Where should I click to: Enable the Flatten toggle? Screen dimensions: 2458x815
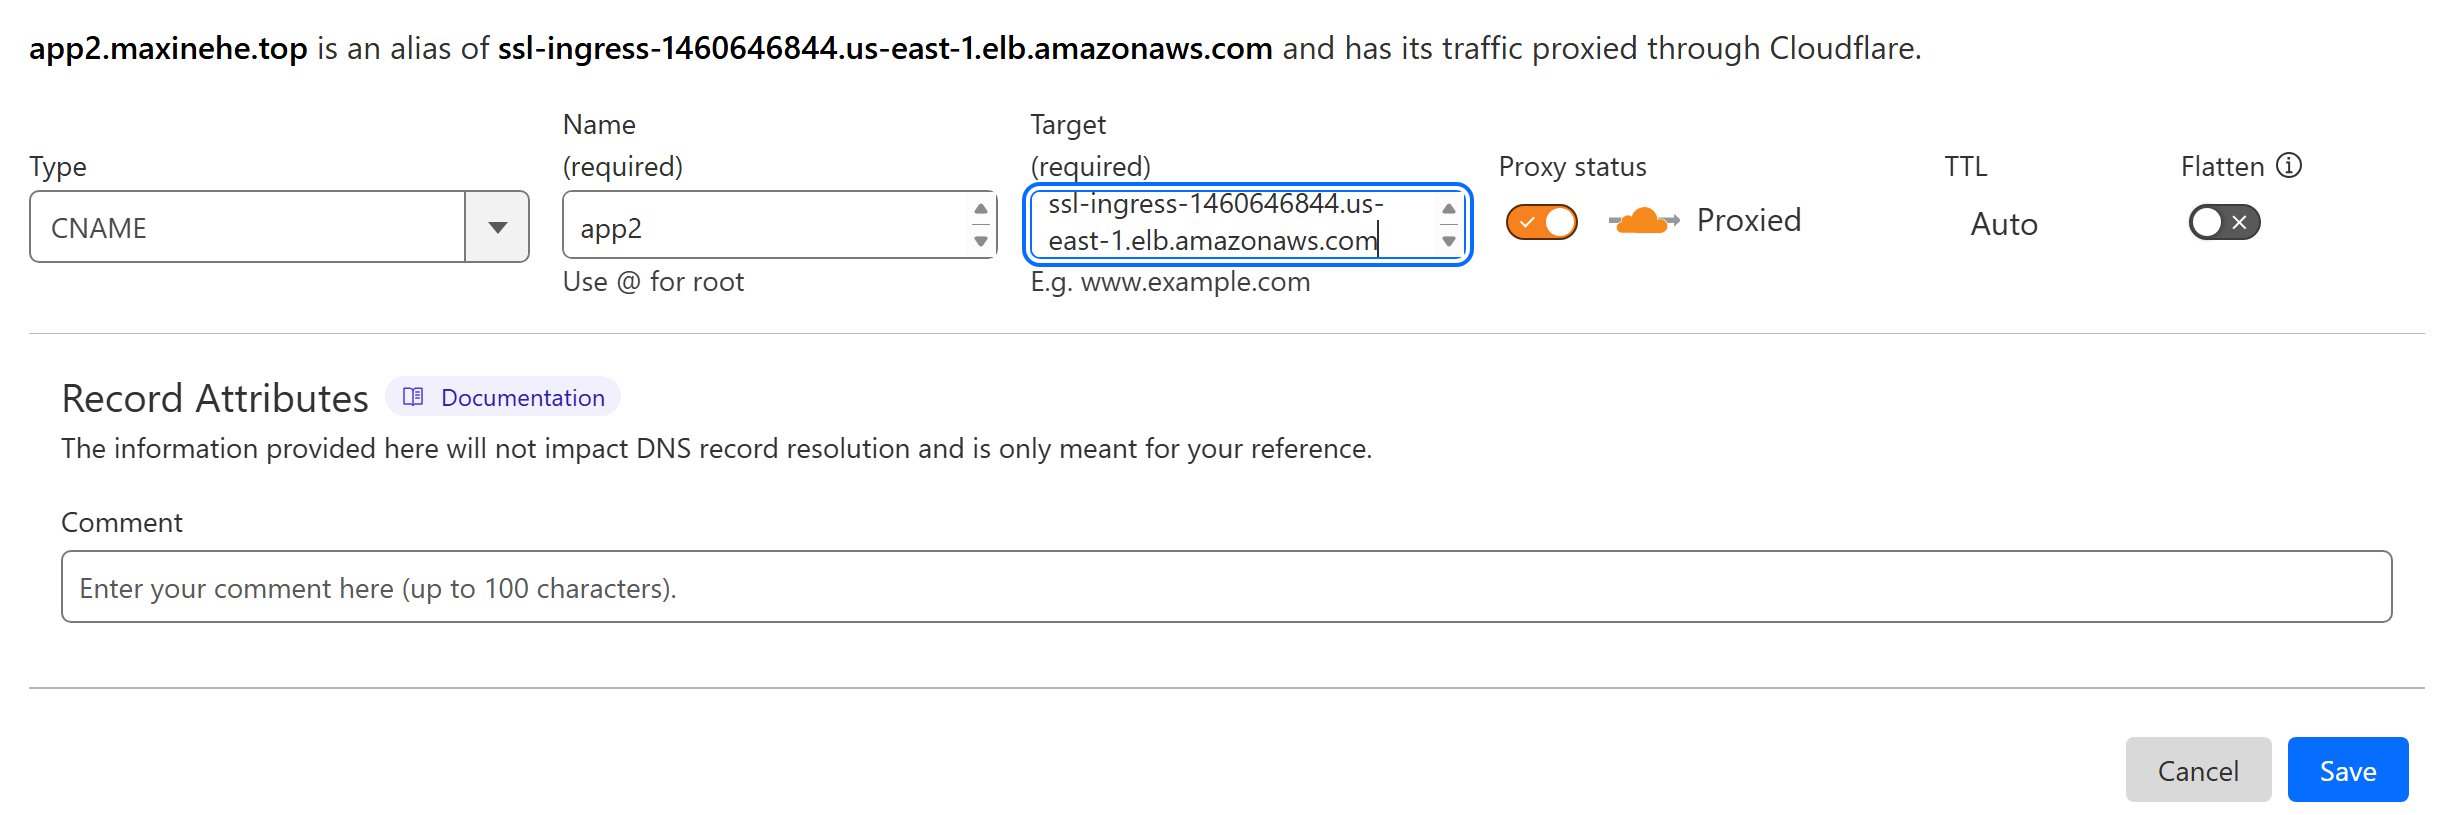point(2223,222)
